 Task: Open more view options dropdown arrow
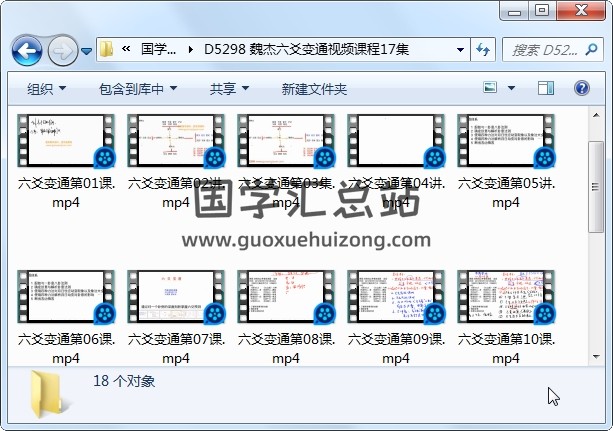tap(511, 88)
